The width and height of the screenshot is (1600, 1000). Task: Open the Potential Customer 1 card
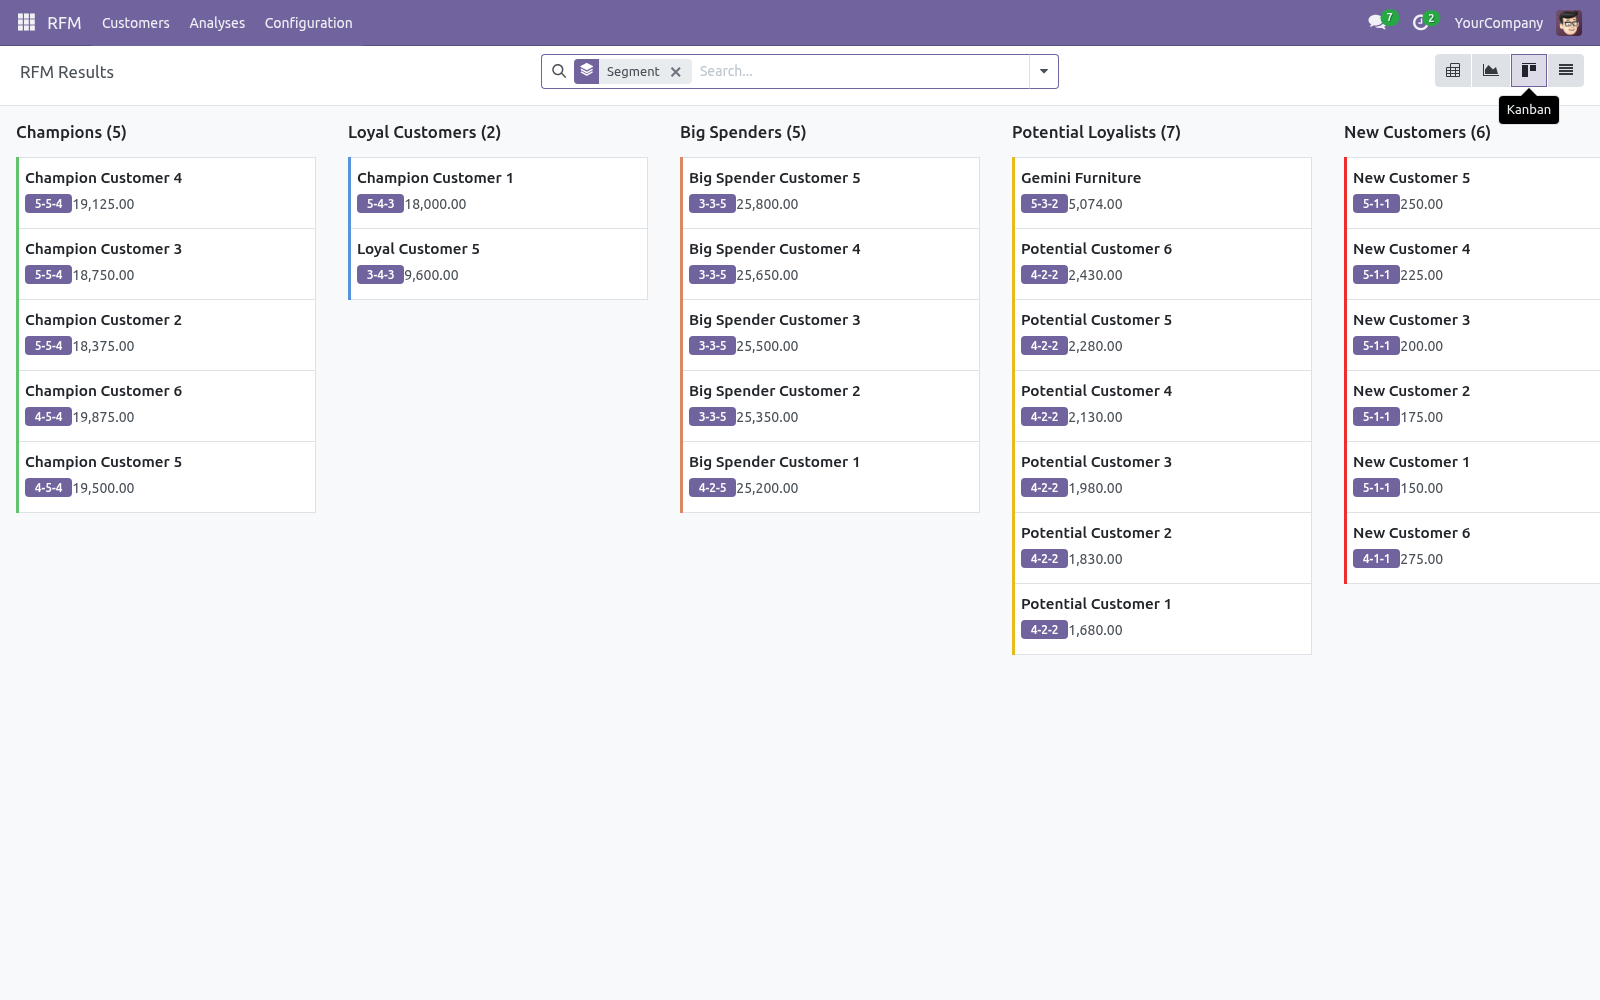coord(1163,619)
